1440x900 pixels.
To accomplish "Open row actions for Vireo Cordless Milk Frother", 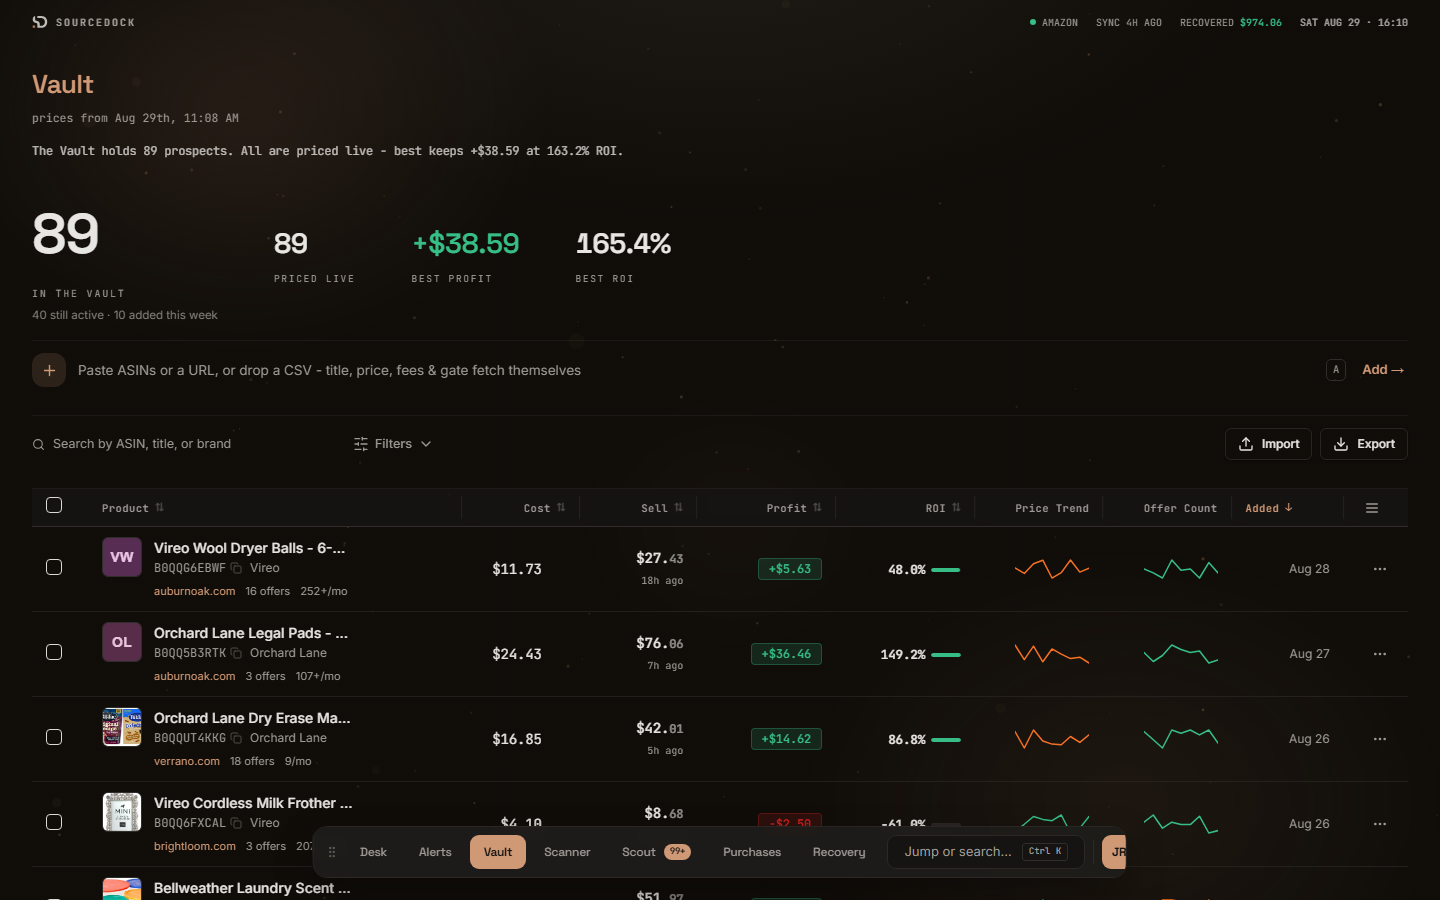I will coord(1380,824).
